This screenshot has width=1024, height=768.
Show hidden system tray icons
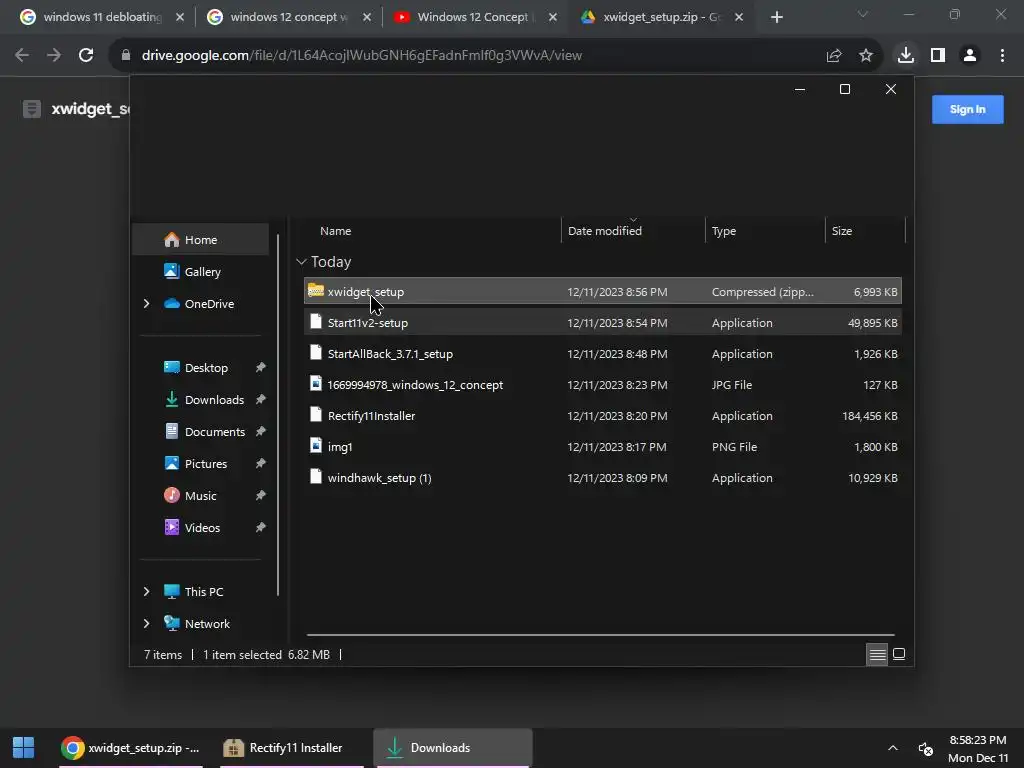893,748
